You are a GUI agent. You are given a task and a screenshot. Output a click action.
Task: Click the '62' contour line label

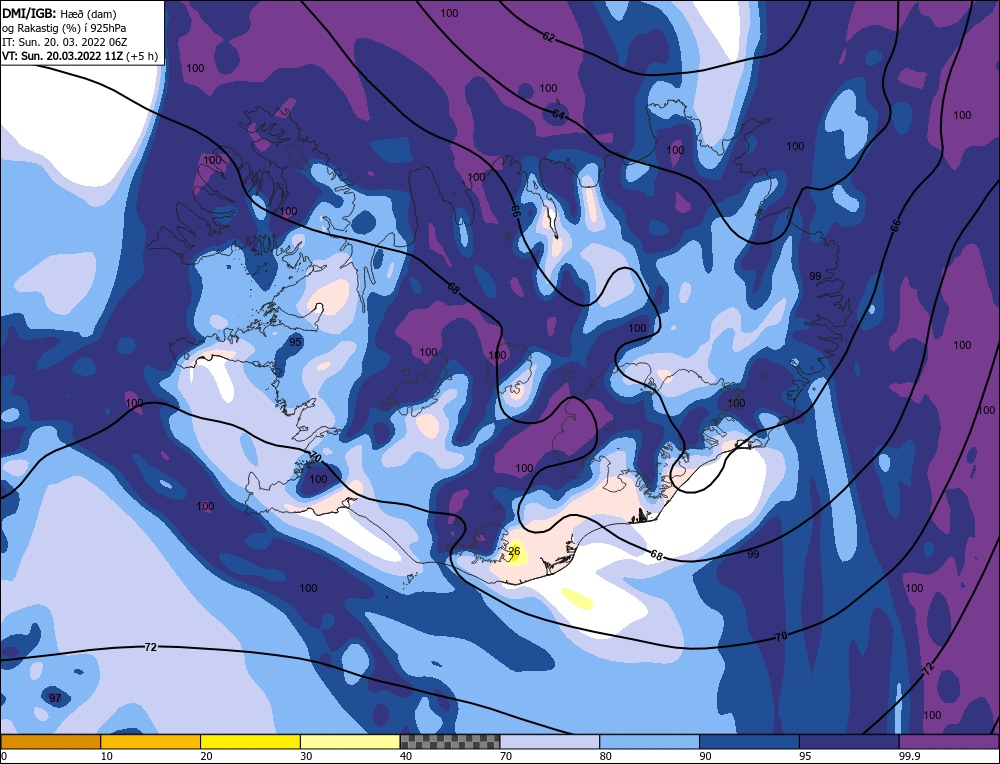tap(548, 37)
